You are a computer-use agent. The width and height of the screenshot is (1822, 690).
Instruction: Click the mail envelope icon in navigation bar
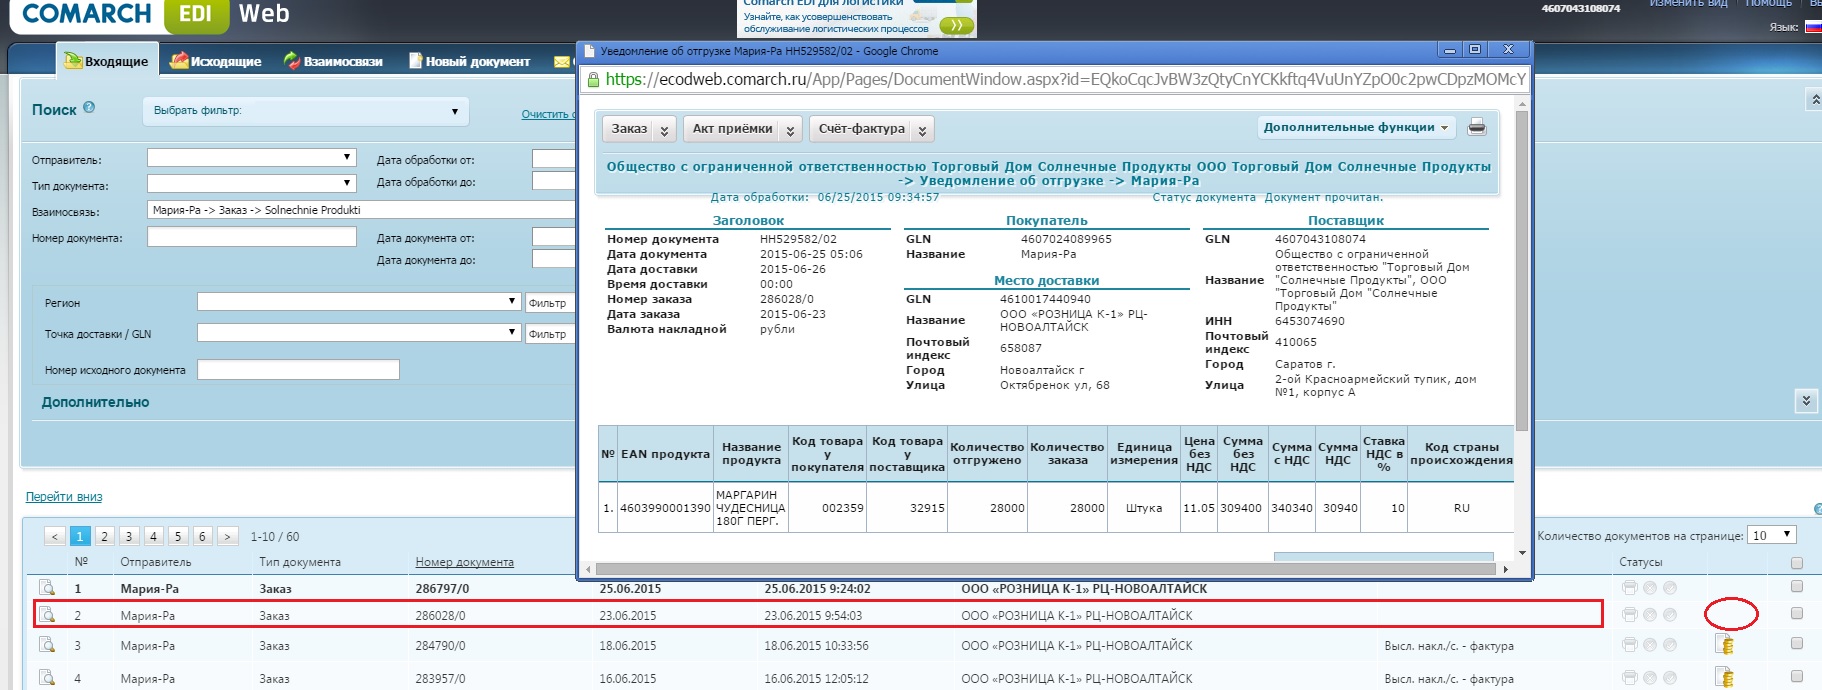[562, 61]
